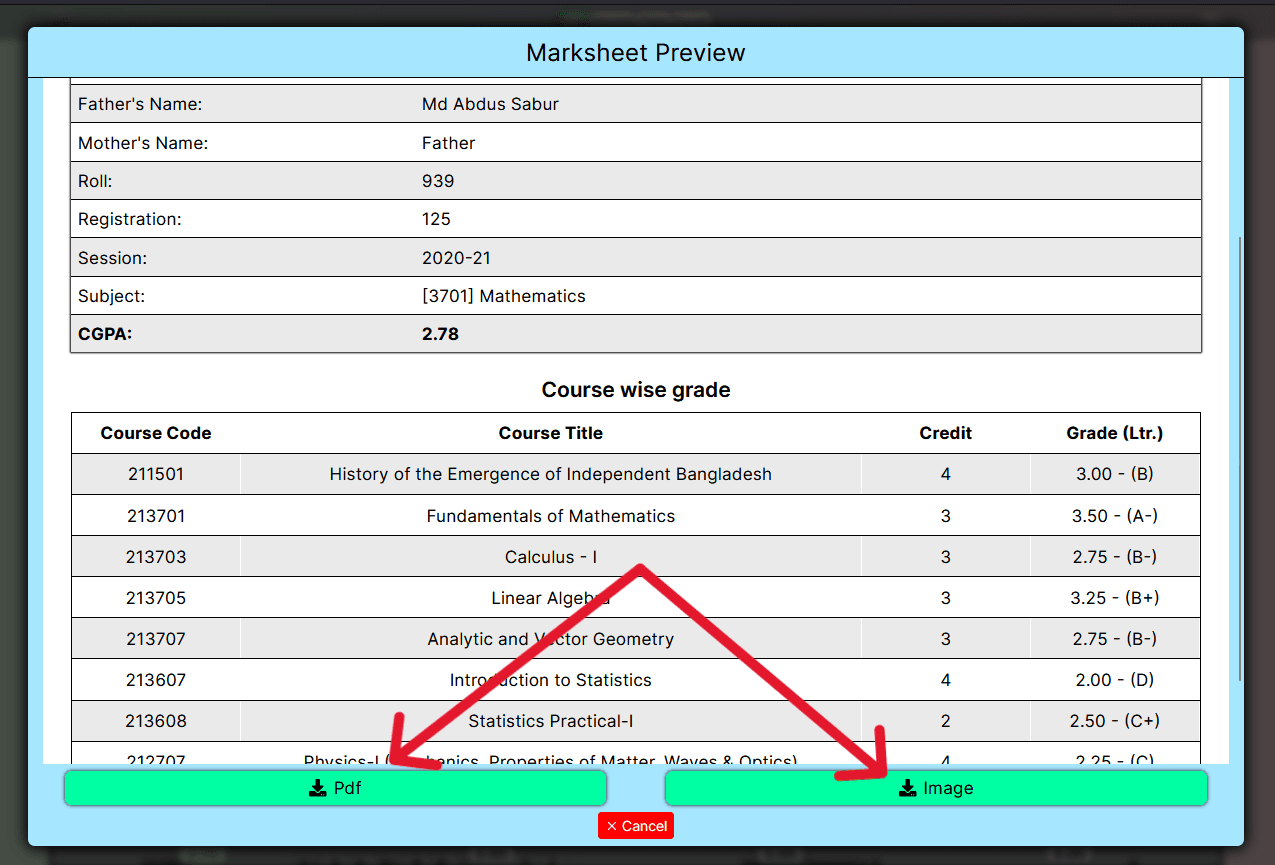
Task: Click the Fundamentals of Mathematics course title
Action: [x=550, y=516]
